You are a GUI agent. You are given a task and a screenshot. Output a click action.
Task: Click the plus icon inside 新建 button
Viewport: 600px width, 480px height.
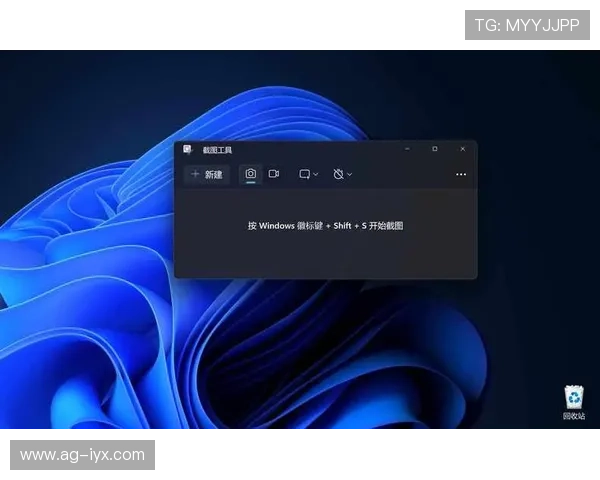click(195, 174)
